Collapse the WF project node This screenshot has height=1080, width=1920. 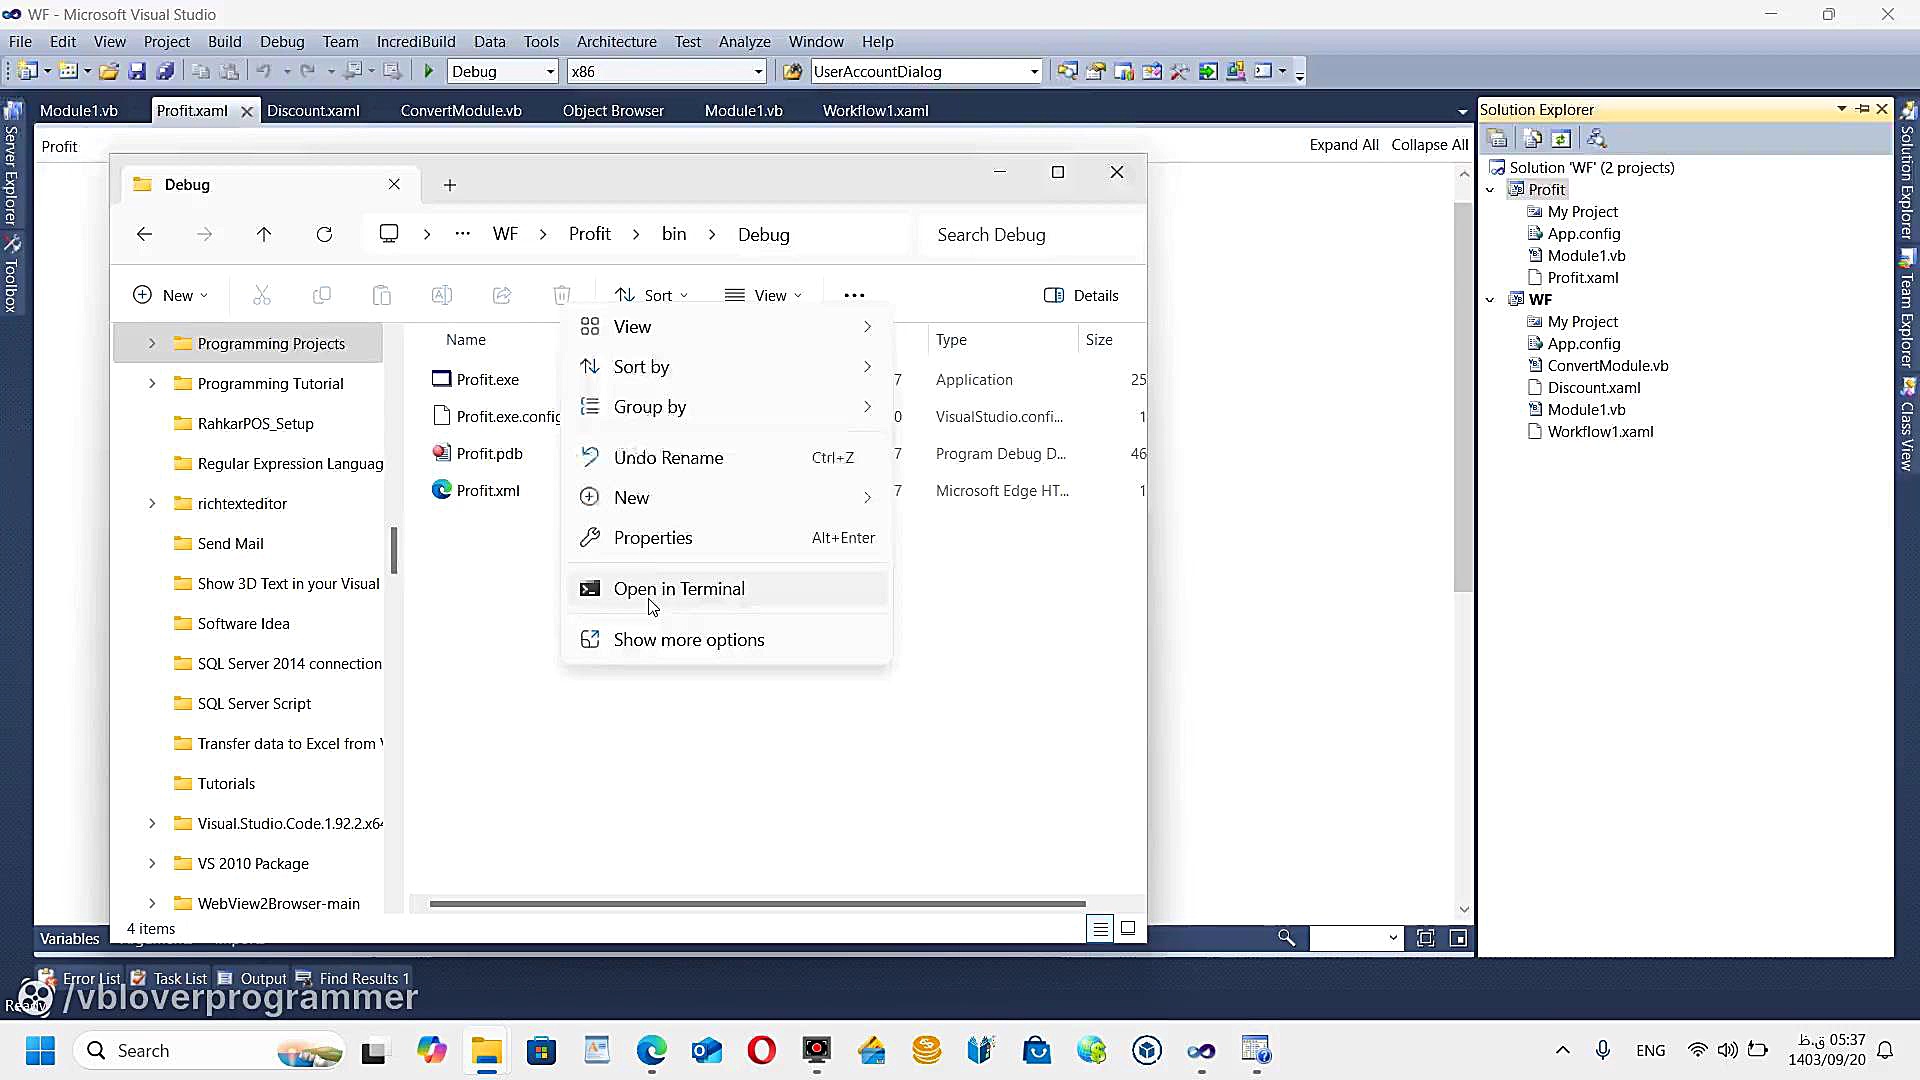pos(1490,300)
